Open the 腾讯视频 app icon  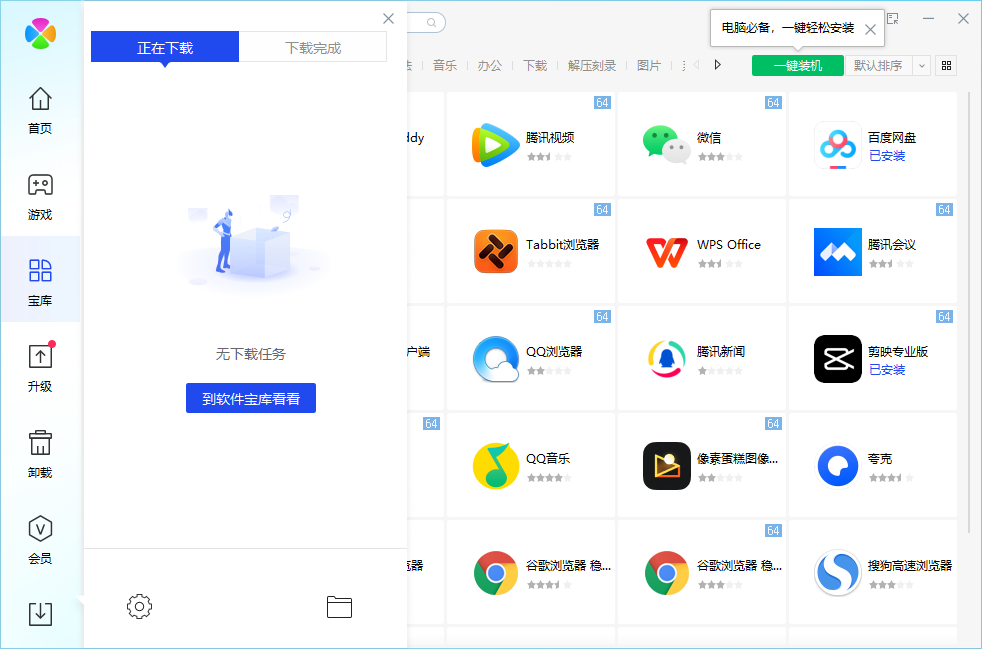495,145
